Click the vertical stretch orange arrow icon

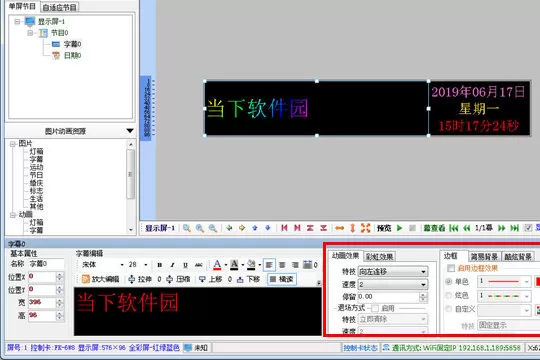(x=352, y=228)
